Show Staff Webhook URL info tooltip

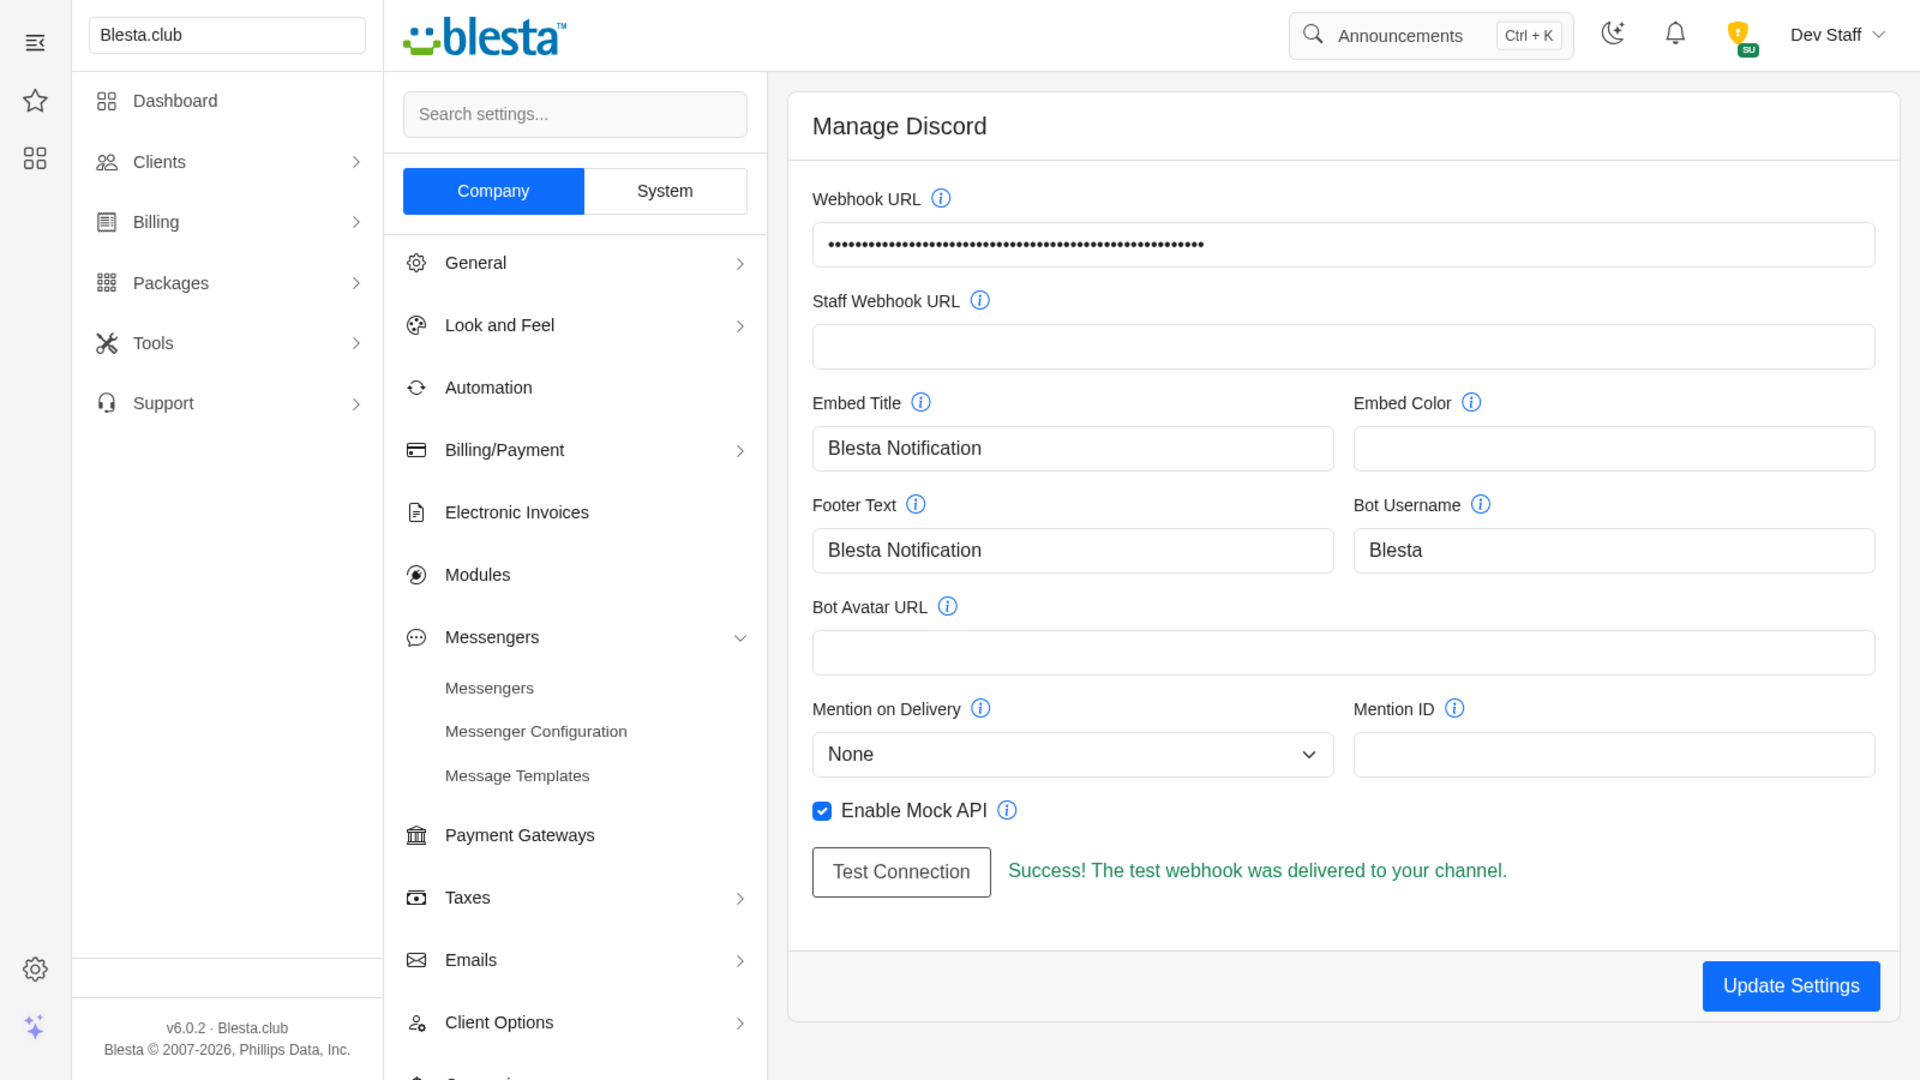click(980, 300)
